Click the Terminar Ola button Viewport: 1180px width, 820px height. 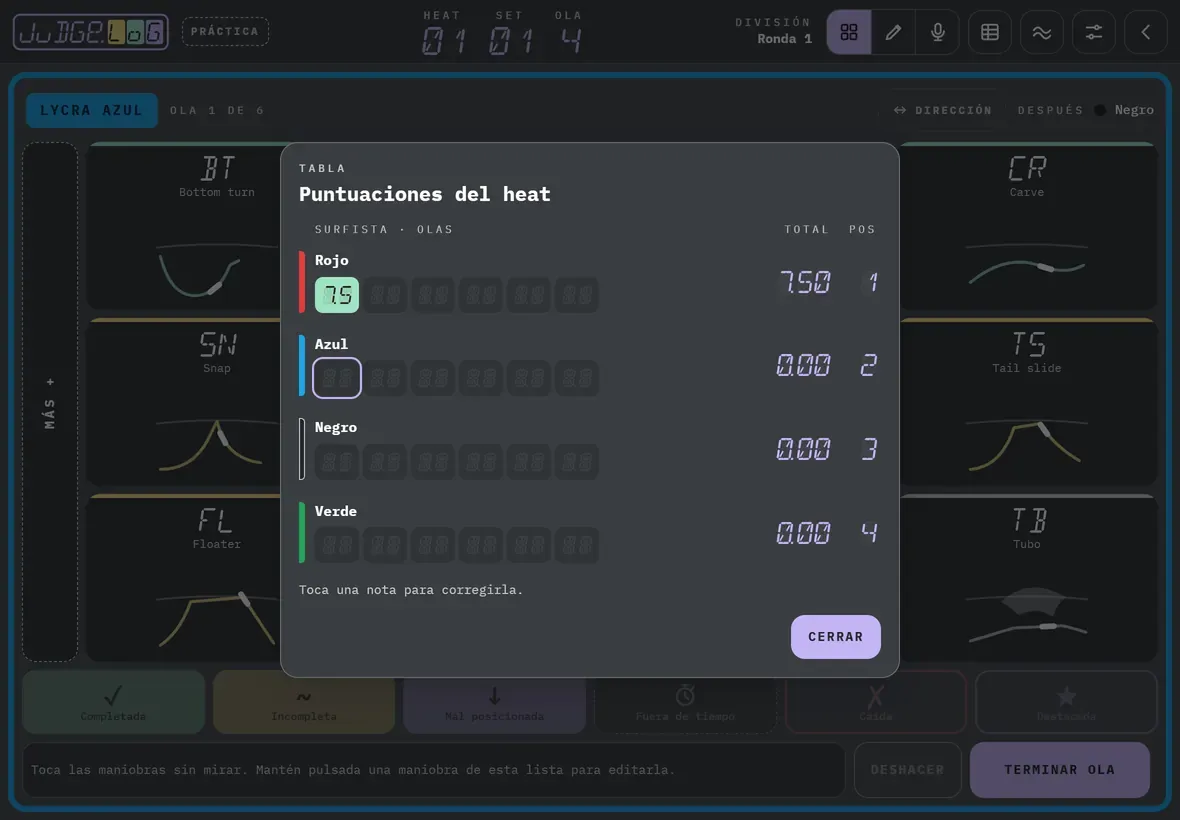[1060, 770]
